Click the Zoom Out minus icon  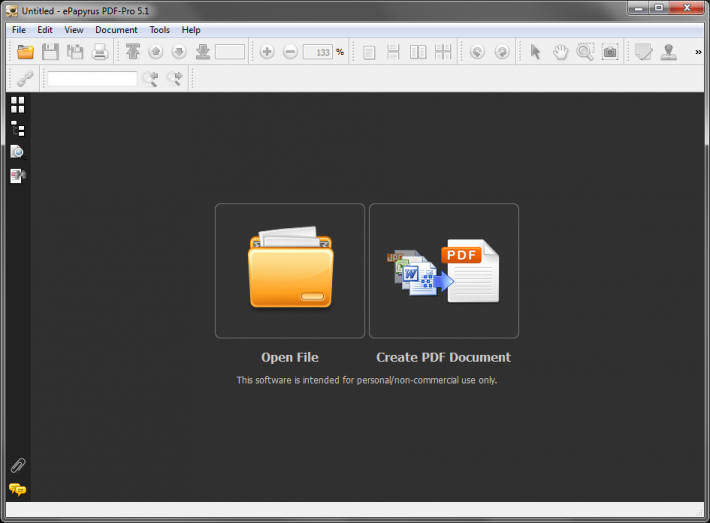pyautogui.click(x=290, y=52)
